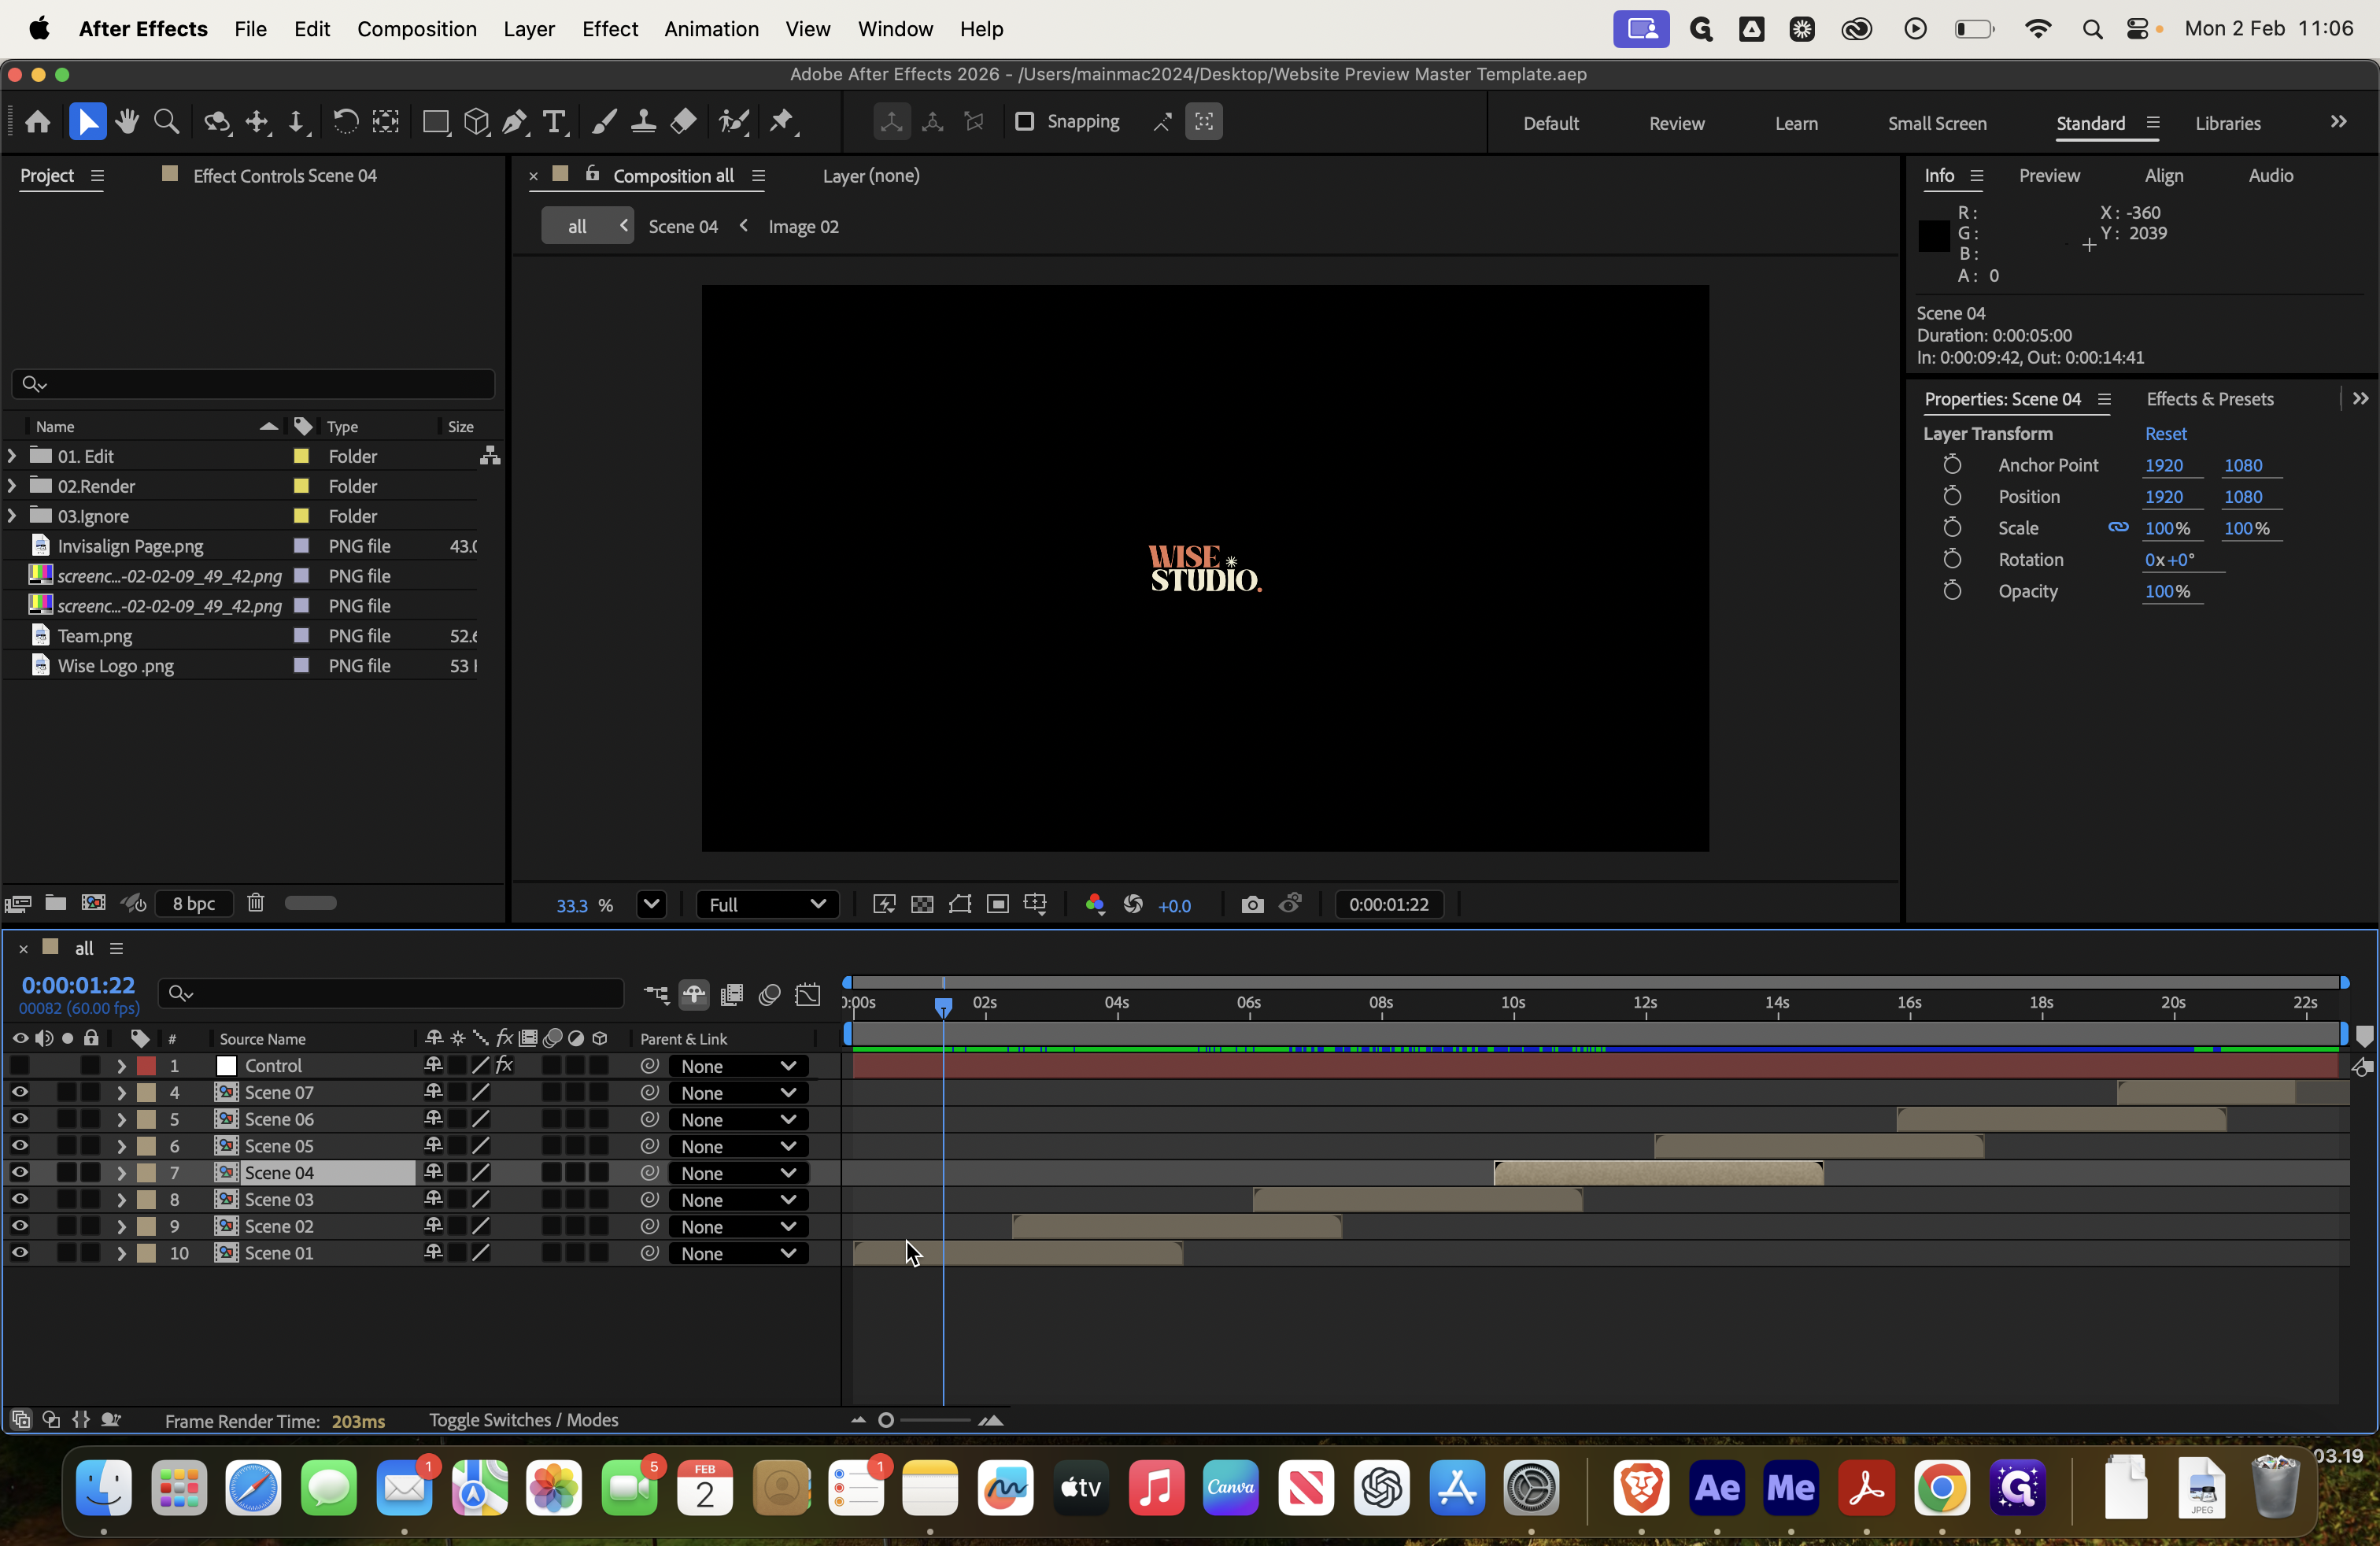Enable the Snapping checkbox

[1024, 122]
